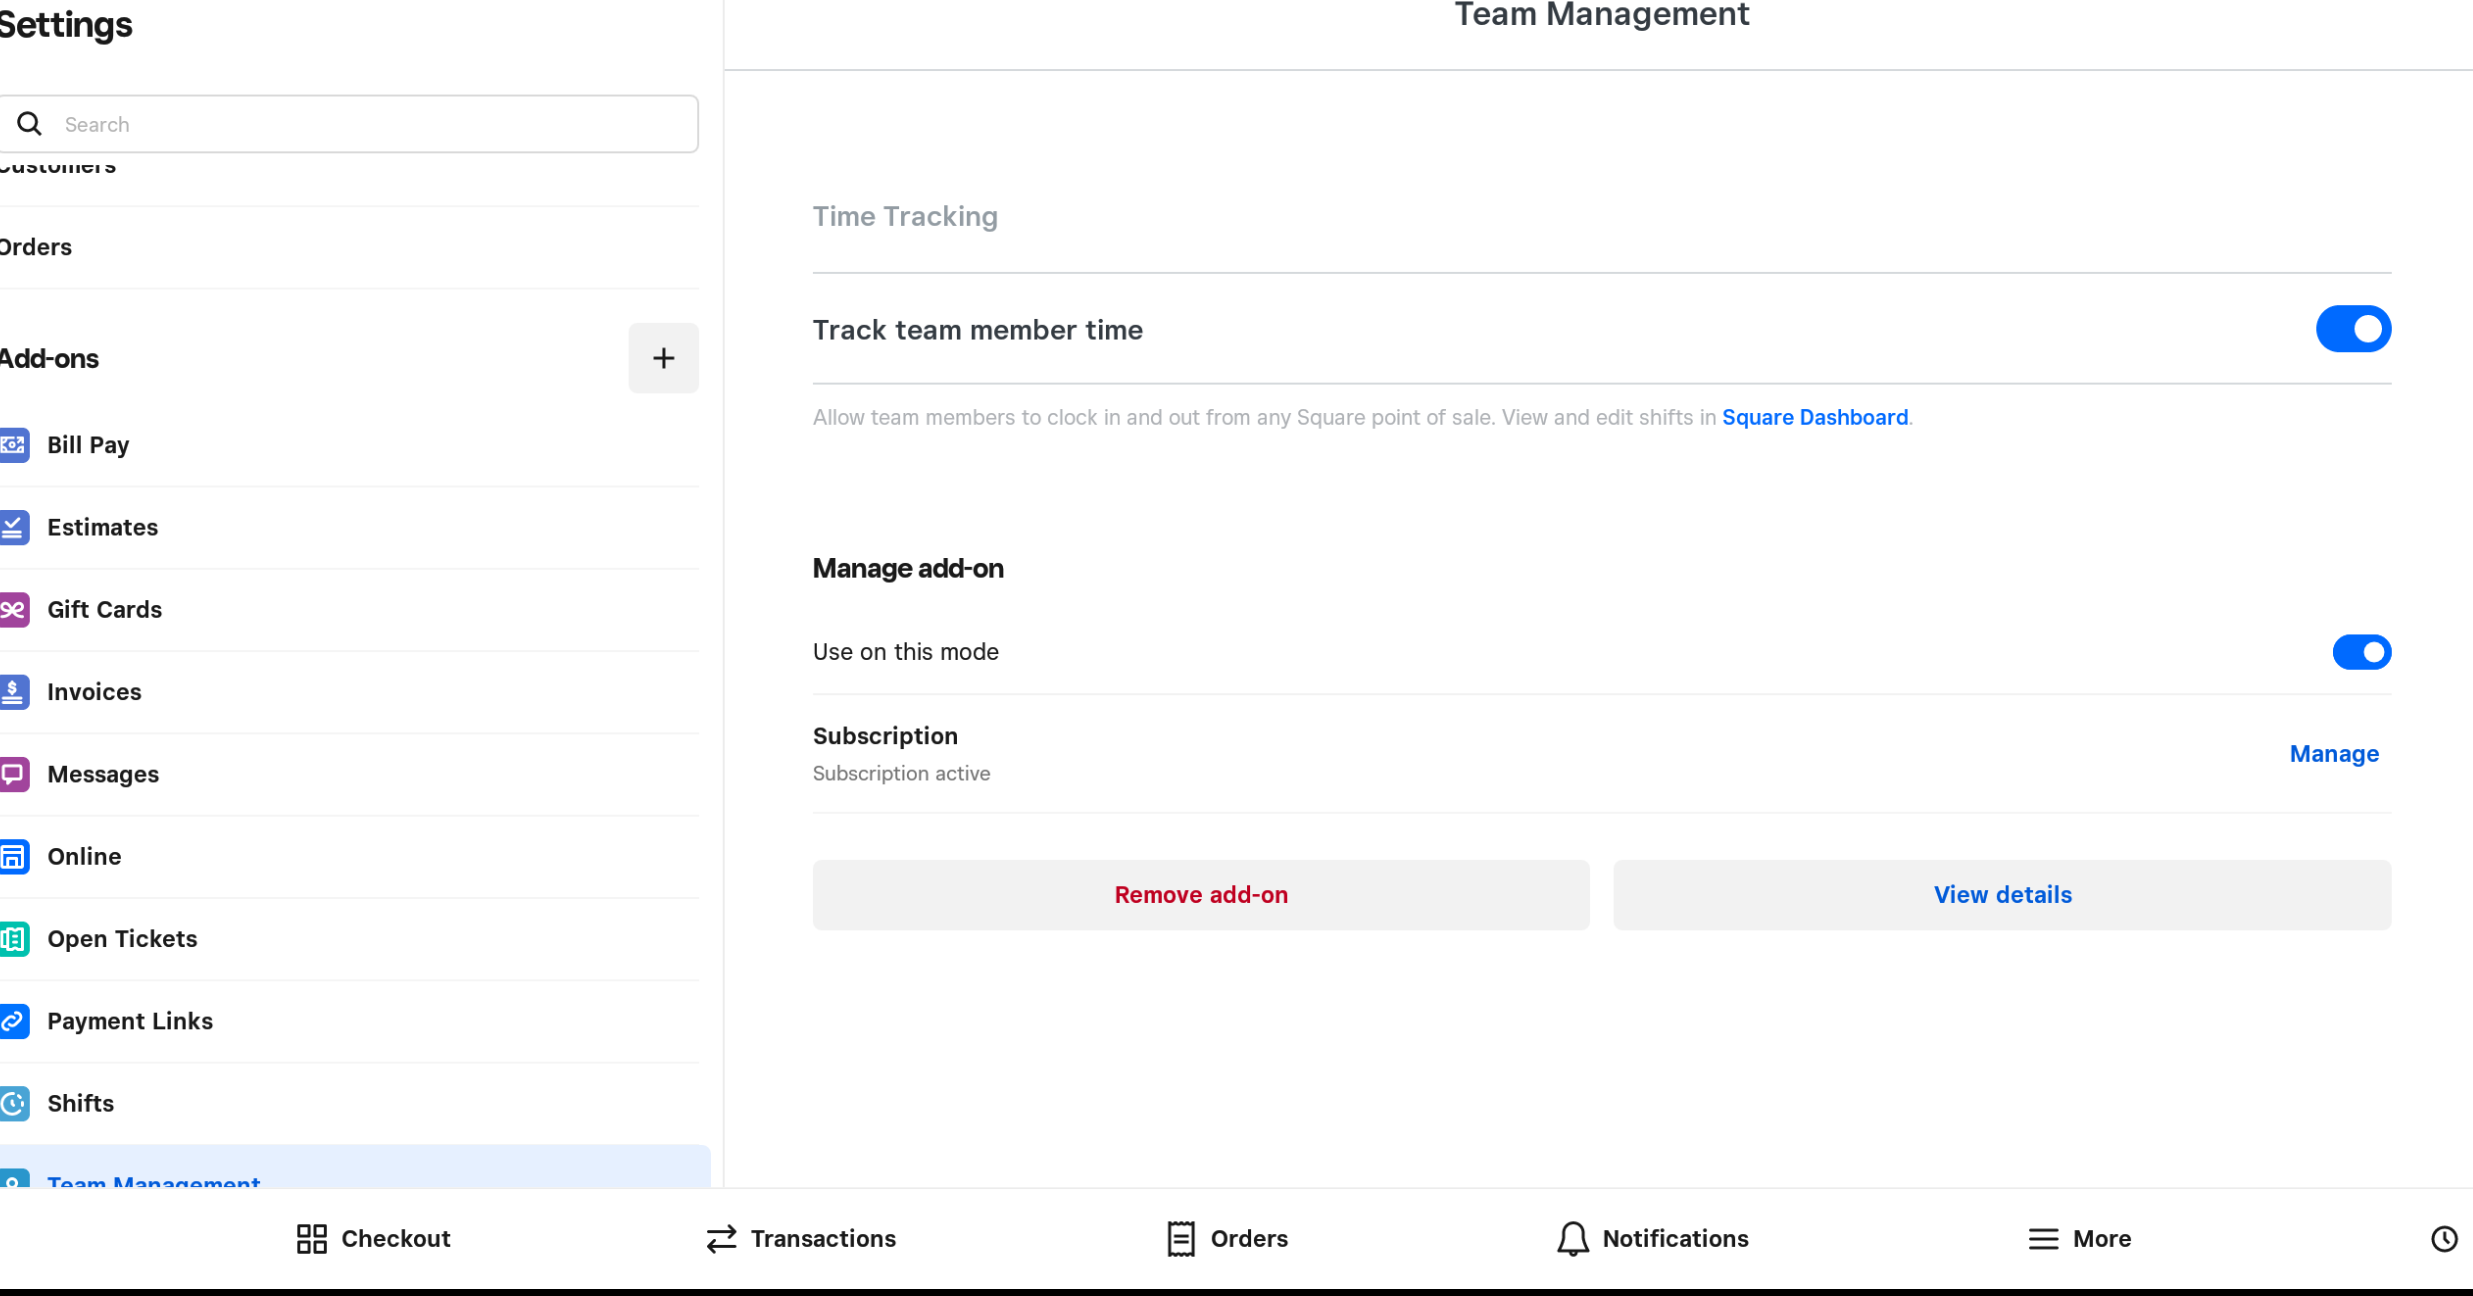The width and height of the screenshot is (2473, 1296).
Task: Open the Square Dashboard link
Action: point(1814,417)
